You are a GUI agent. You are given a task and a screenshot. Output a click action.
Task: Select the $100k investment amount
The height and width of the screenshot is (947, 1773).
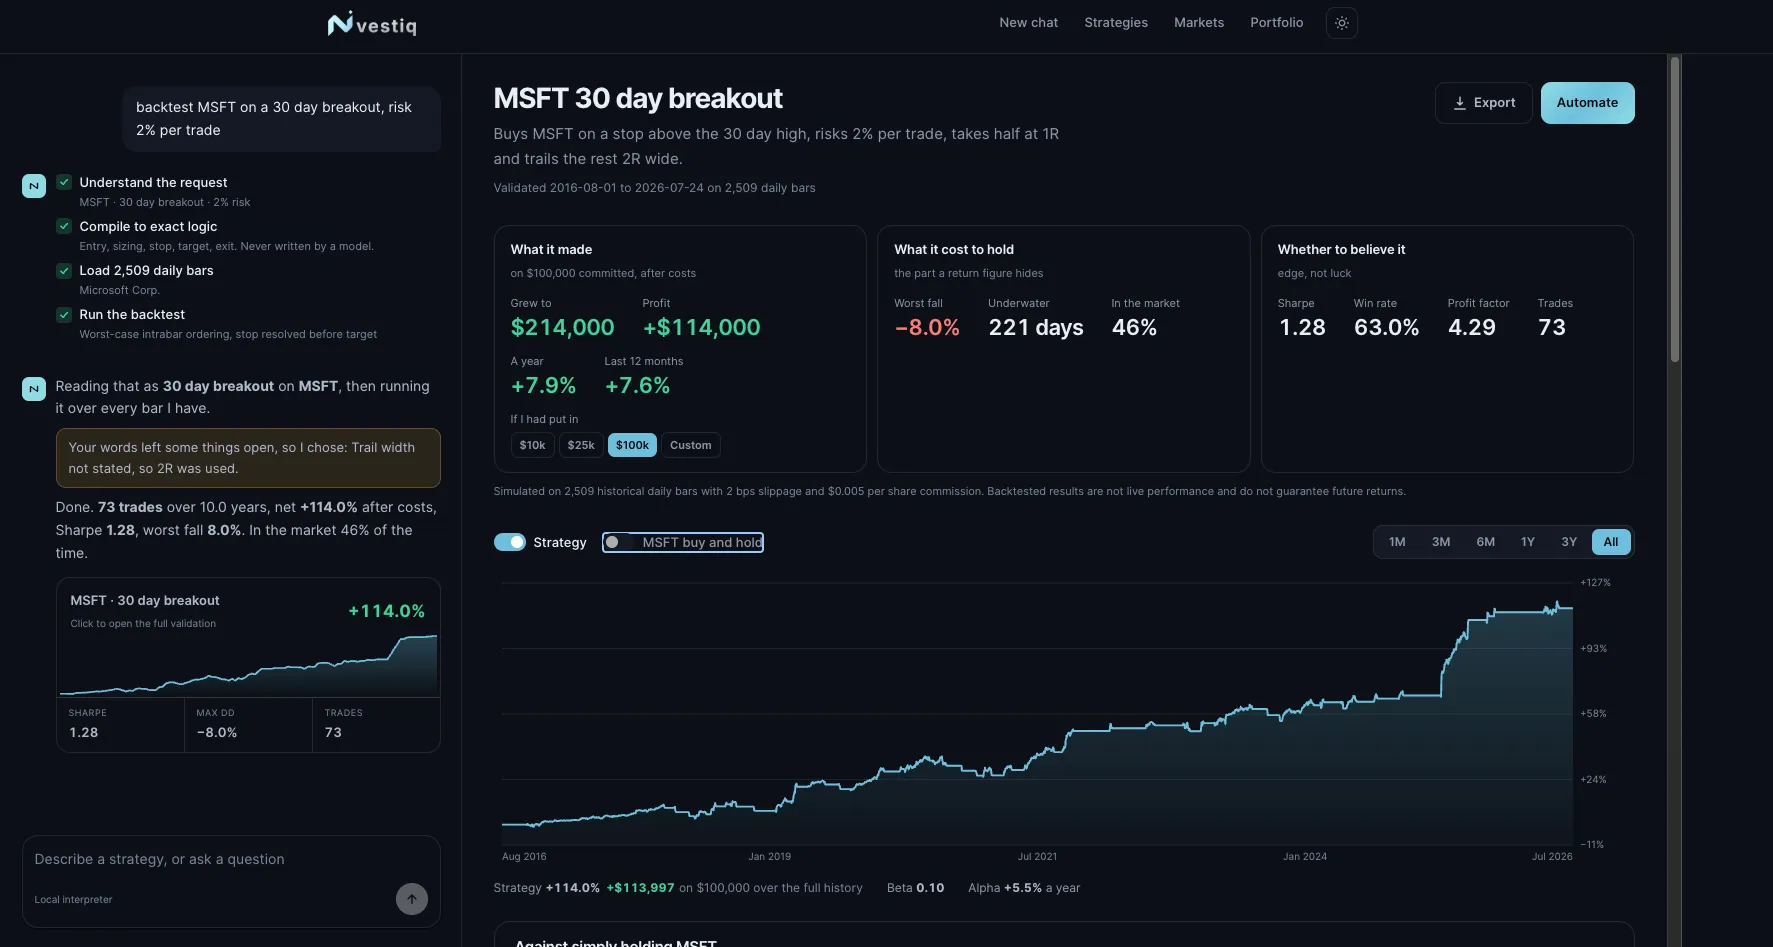pos(632,445)
